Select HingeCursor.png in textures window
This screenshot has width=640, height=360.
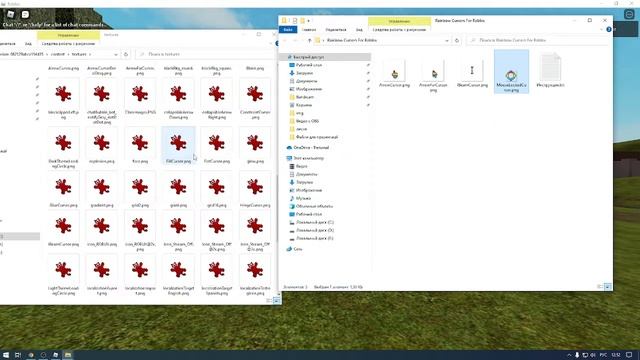click(255, 190)
